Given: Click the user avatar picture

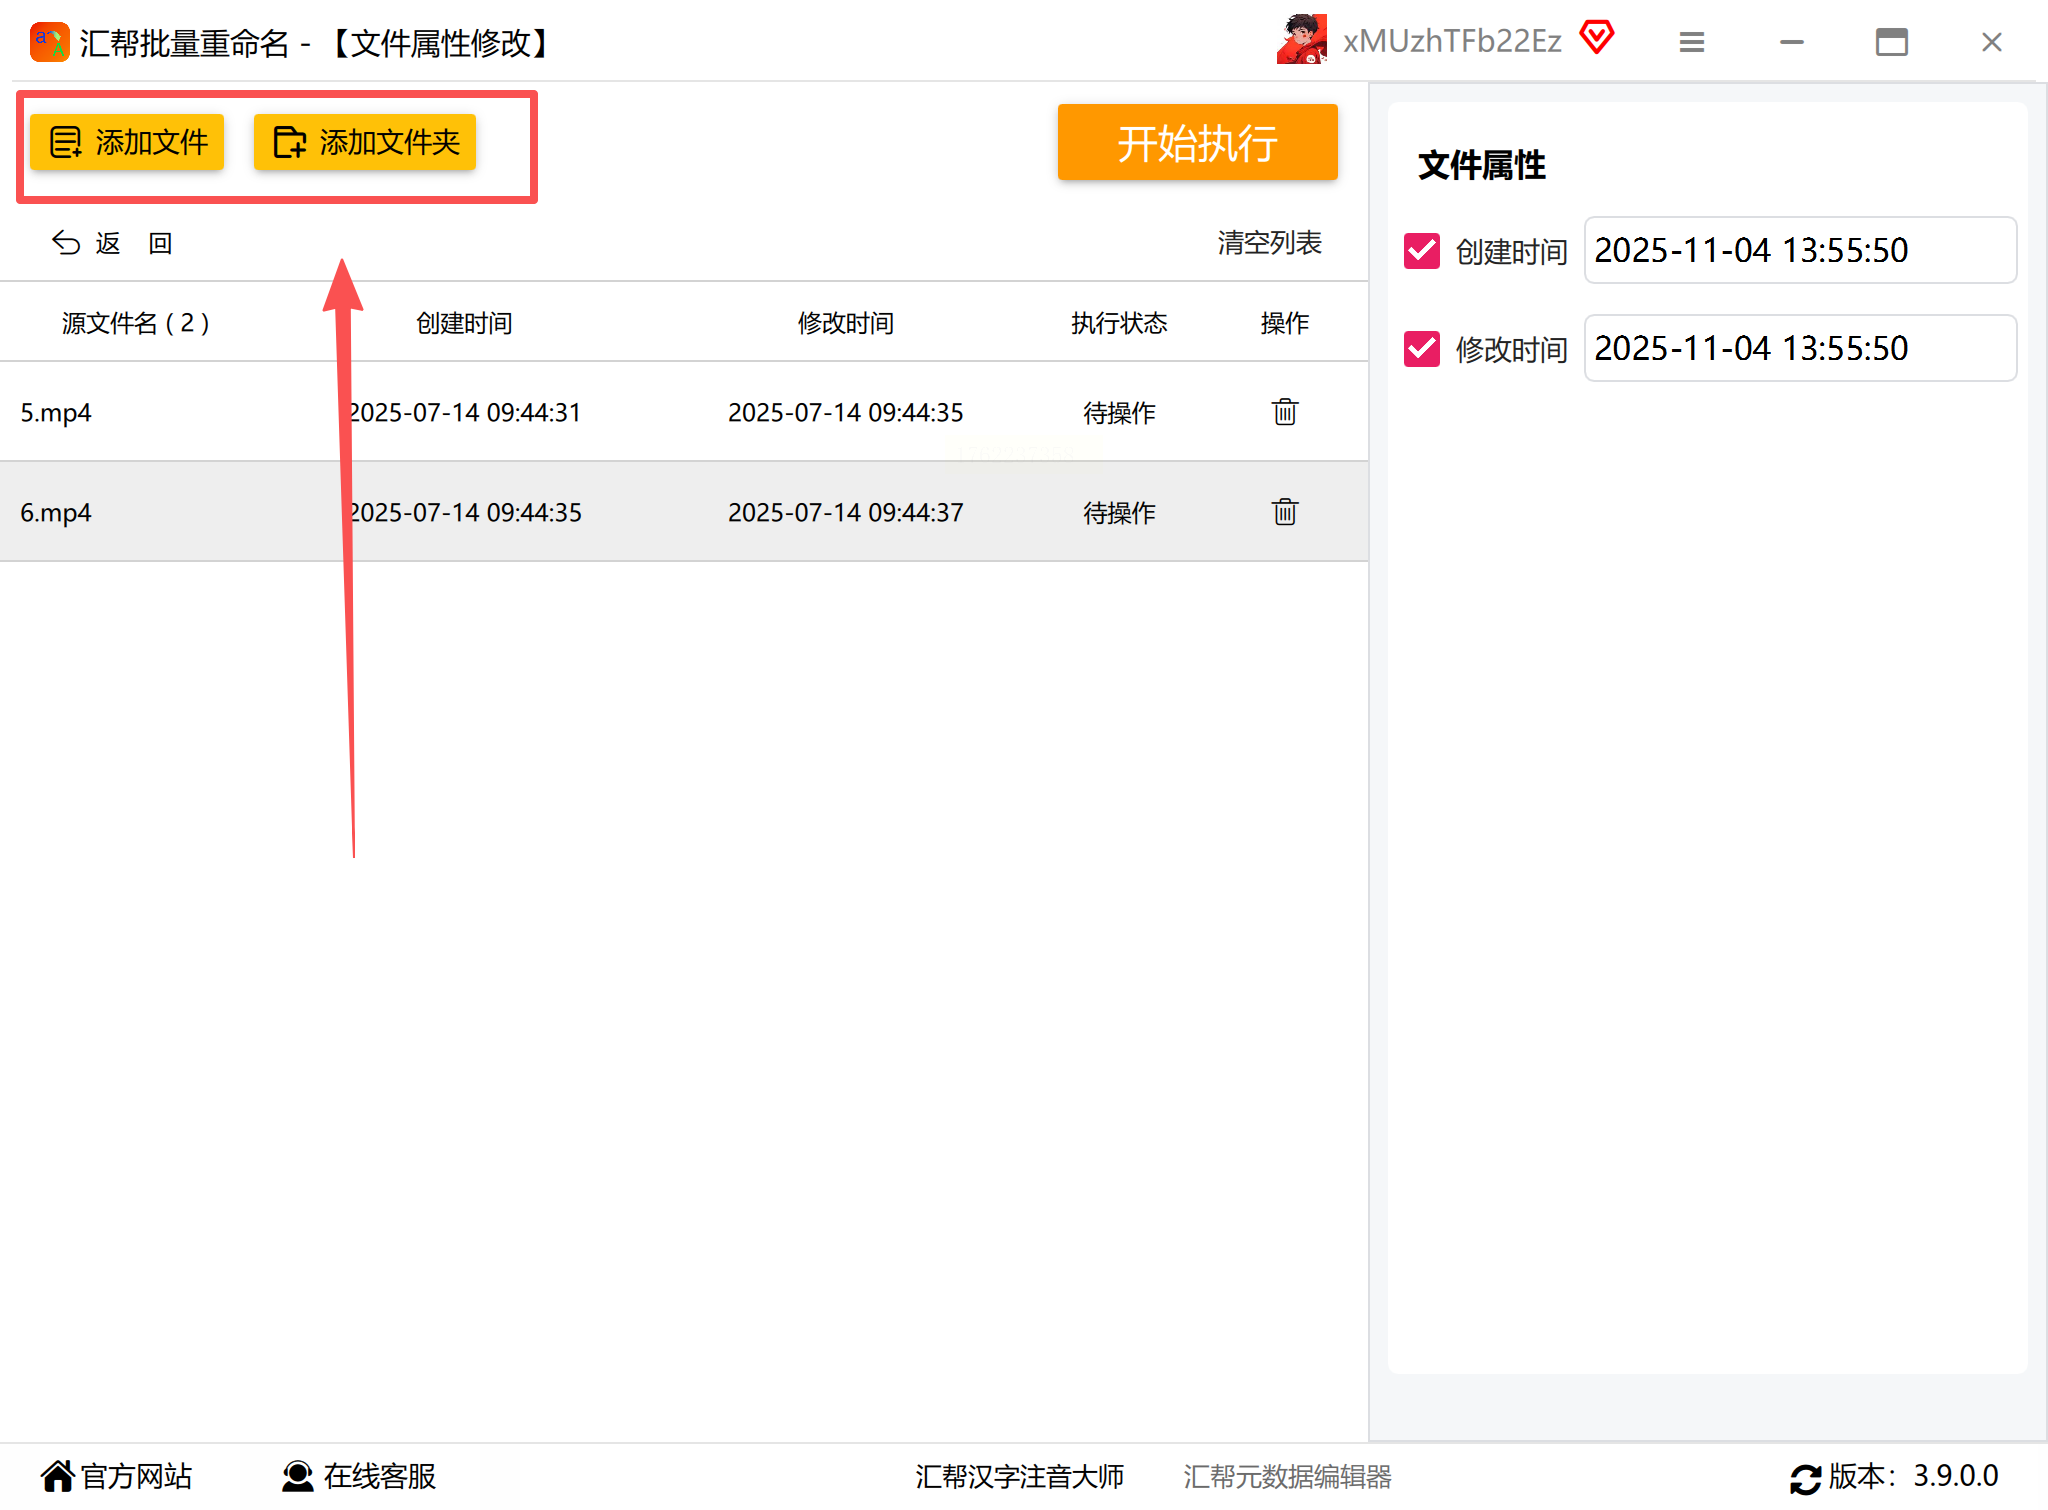Looking at the screenshot, I should 1301,40.
